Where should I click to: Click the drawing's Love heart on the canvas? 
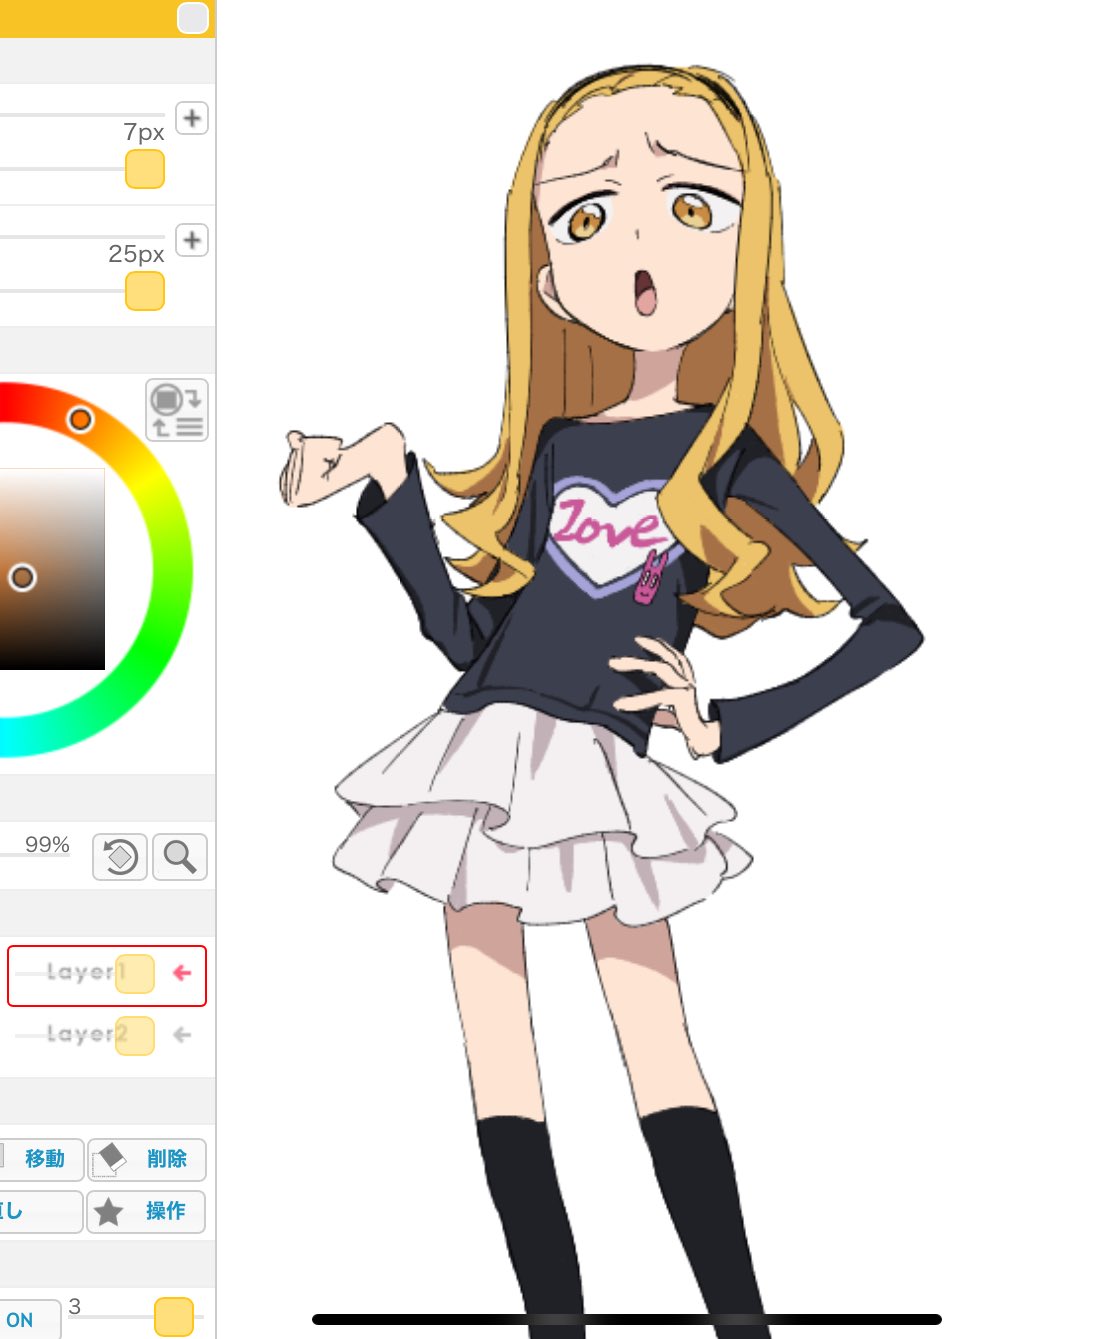[x=612, y=537]
